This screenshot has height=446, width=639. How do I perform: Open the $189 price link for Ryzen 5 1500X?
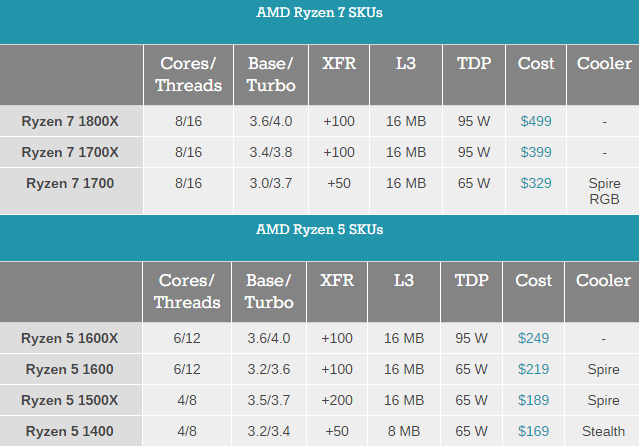(533, 400)
